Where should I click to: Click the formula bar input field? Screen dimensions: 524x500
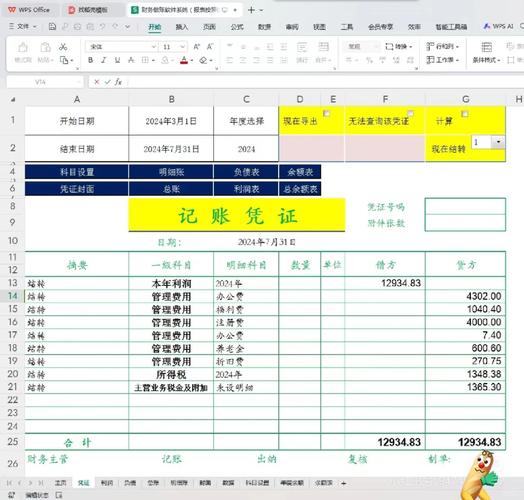(324, 82)
